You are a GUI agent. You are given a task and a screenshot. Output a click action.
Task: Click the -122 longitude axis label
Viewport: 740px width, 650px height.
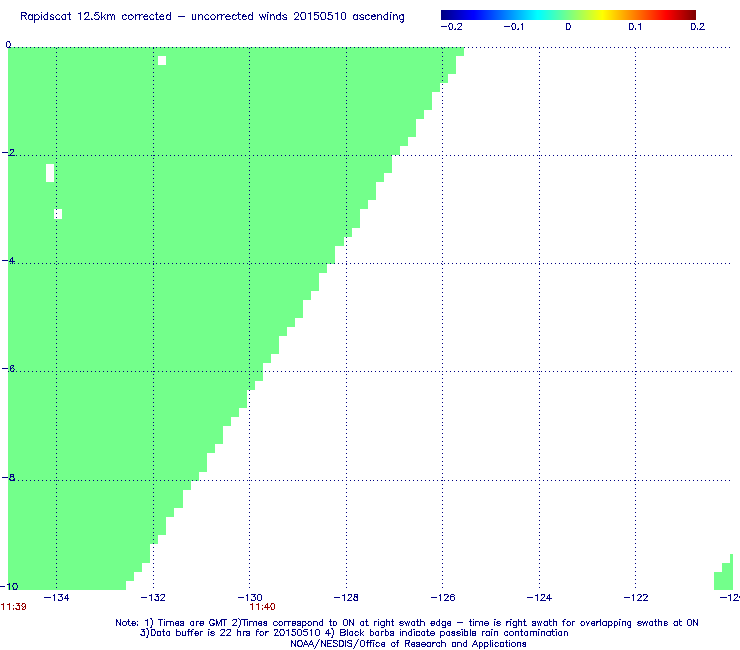(636, 598)
